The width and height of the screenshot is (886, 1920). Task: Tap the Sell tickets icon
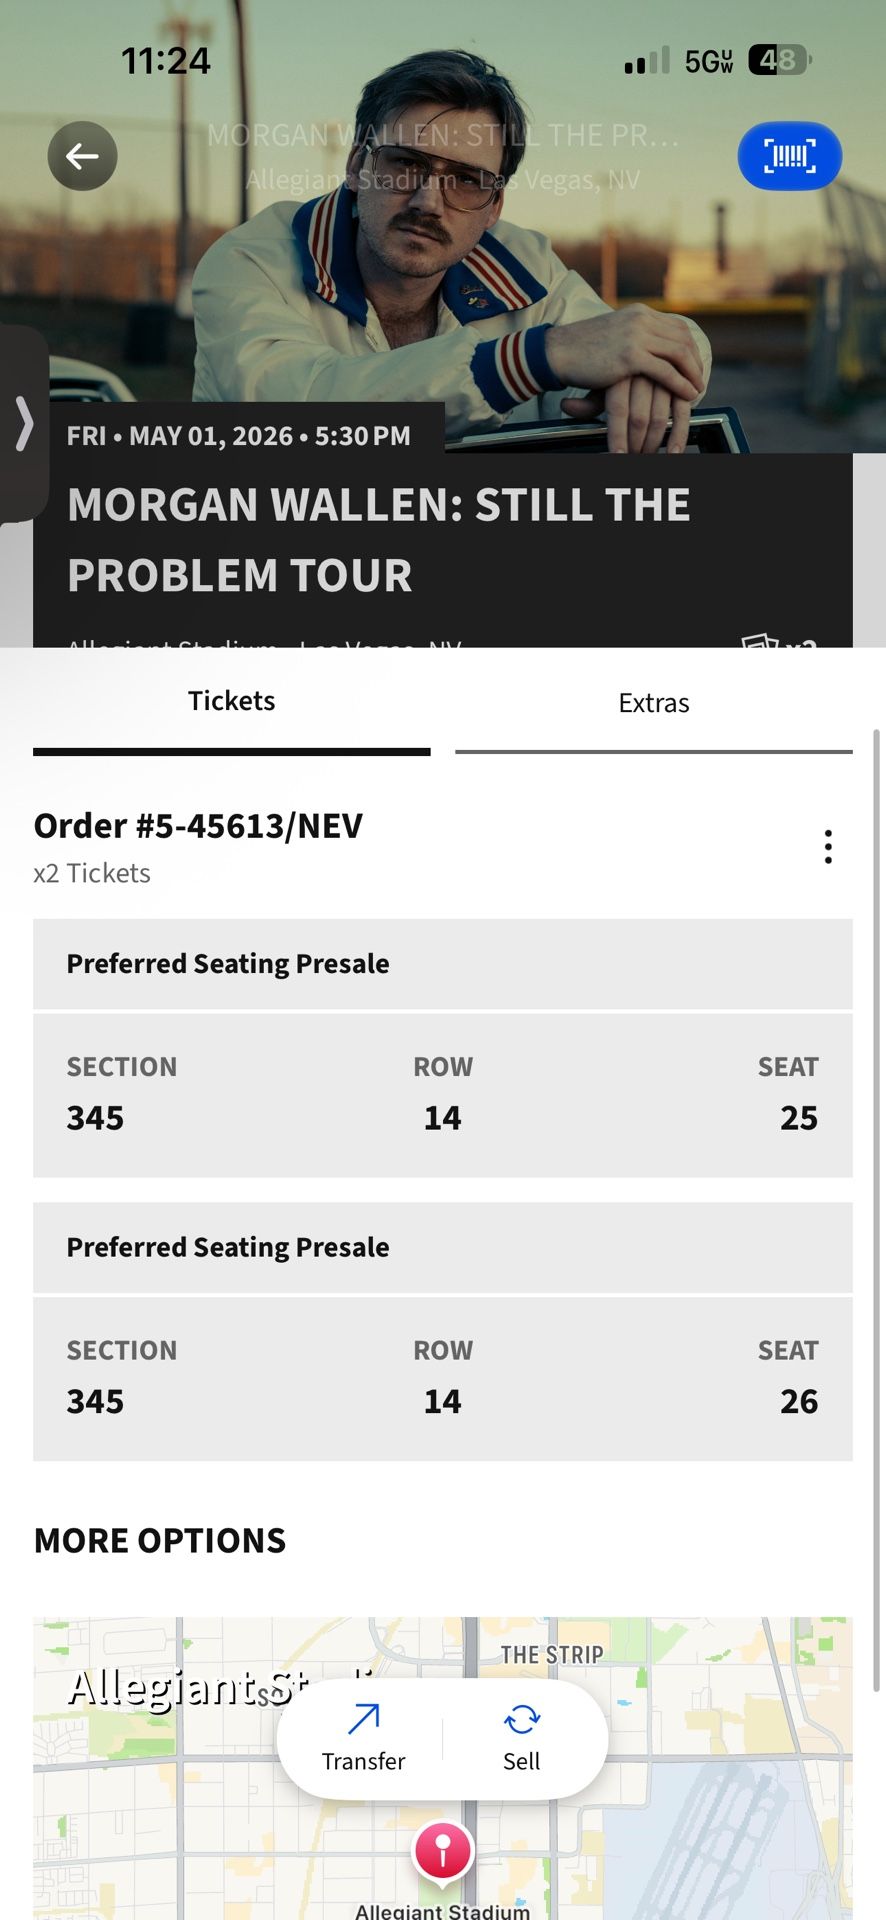pos(521,1720)
